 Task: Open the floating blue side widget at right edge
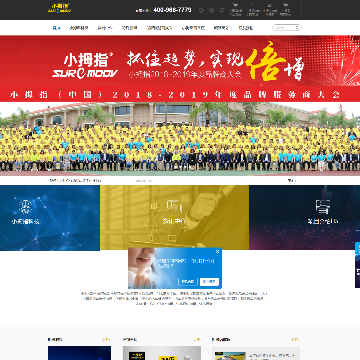[x=357, y=265]
